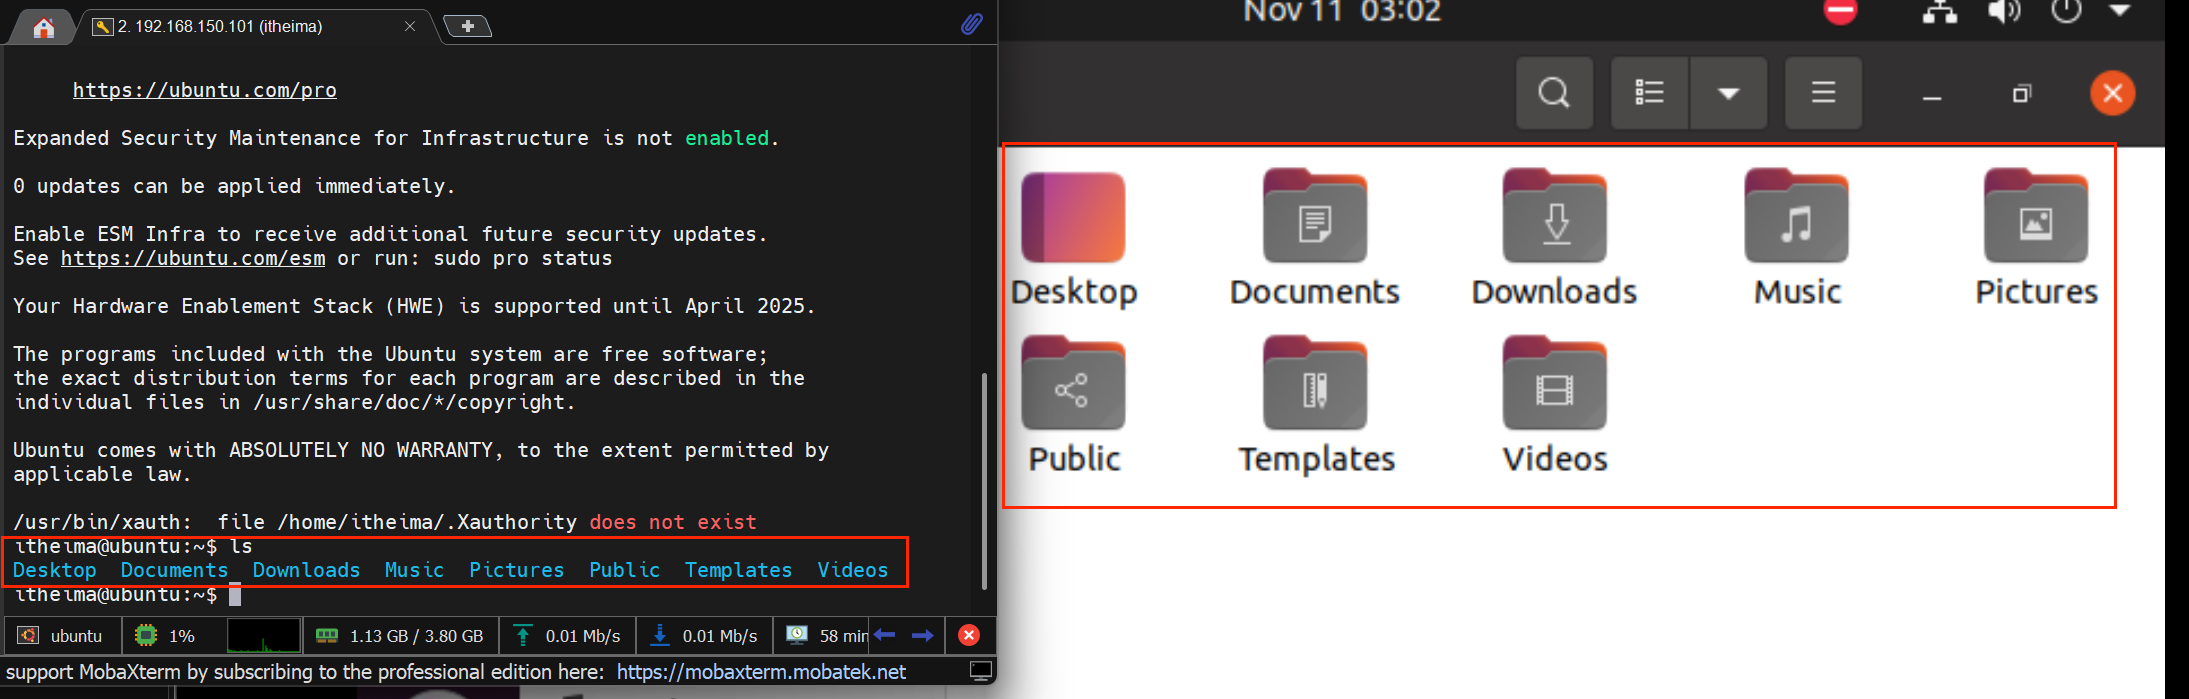Click the ubuntu OS icon in status bar
This screenshot has width=2189, height=699.
point(28,635)
